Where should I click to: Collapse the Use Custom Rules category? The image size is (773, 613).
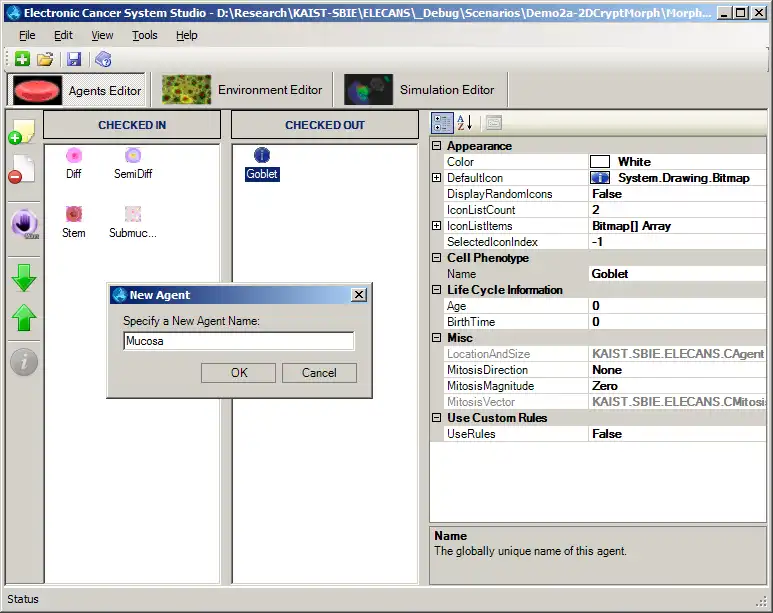(436, 417)
